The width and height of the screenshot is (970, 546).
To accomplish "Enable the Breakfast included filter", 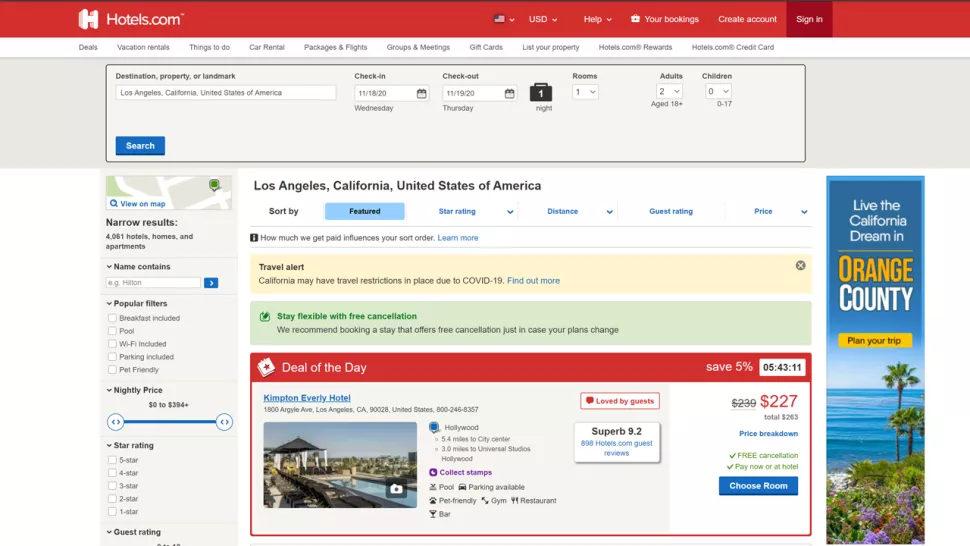I will pyautogui.click(x=112, y=318).
